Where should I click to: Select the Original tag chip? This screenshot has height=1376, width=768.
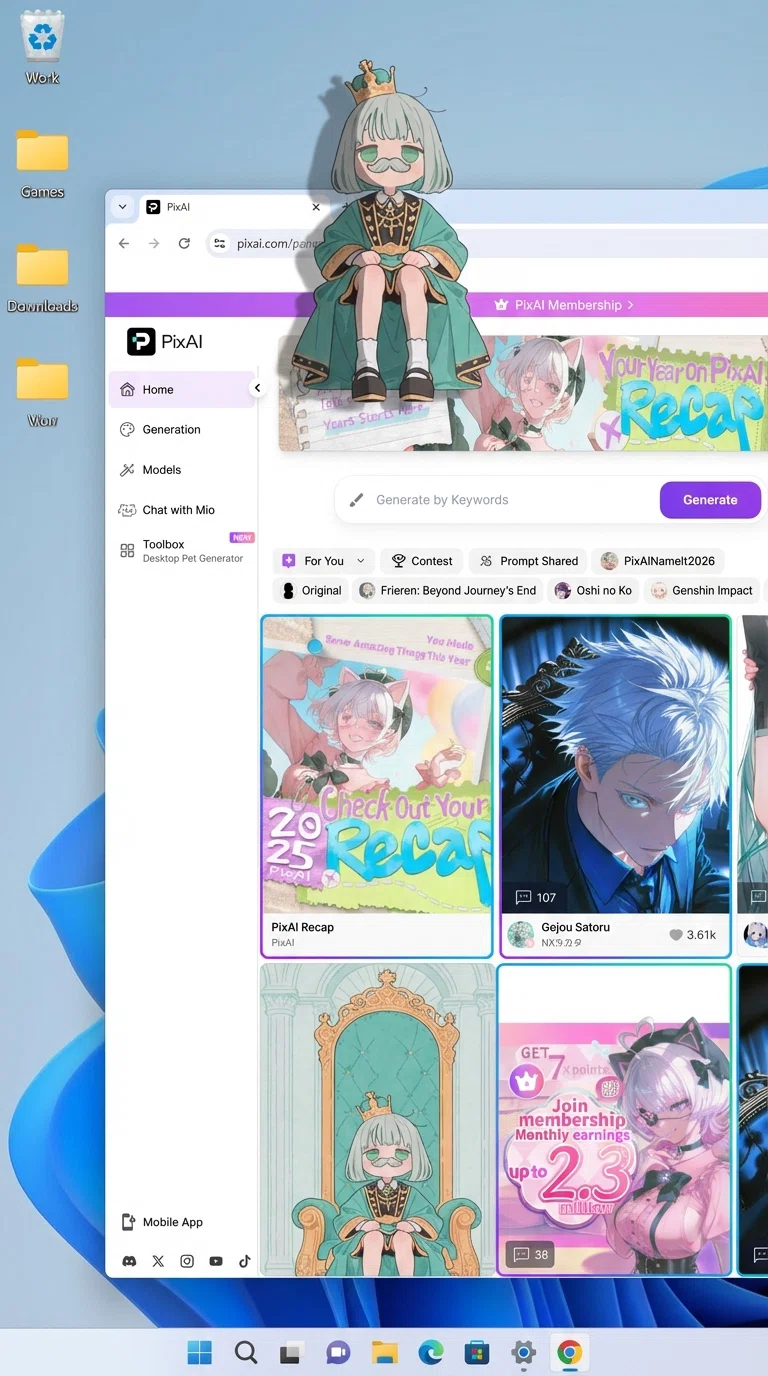[311, 590]
